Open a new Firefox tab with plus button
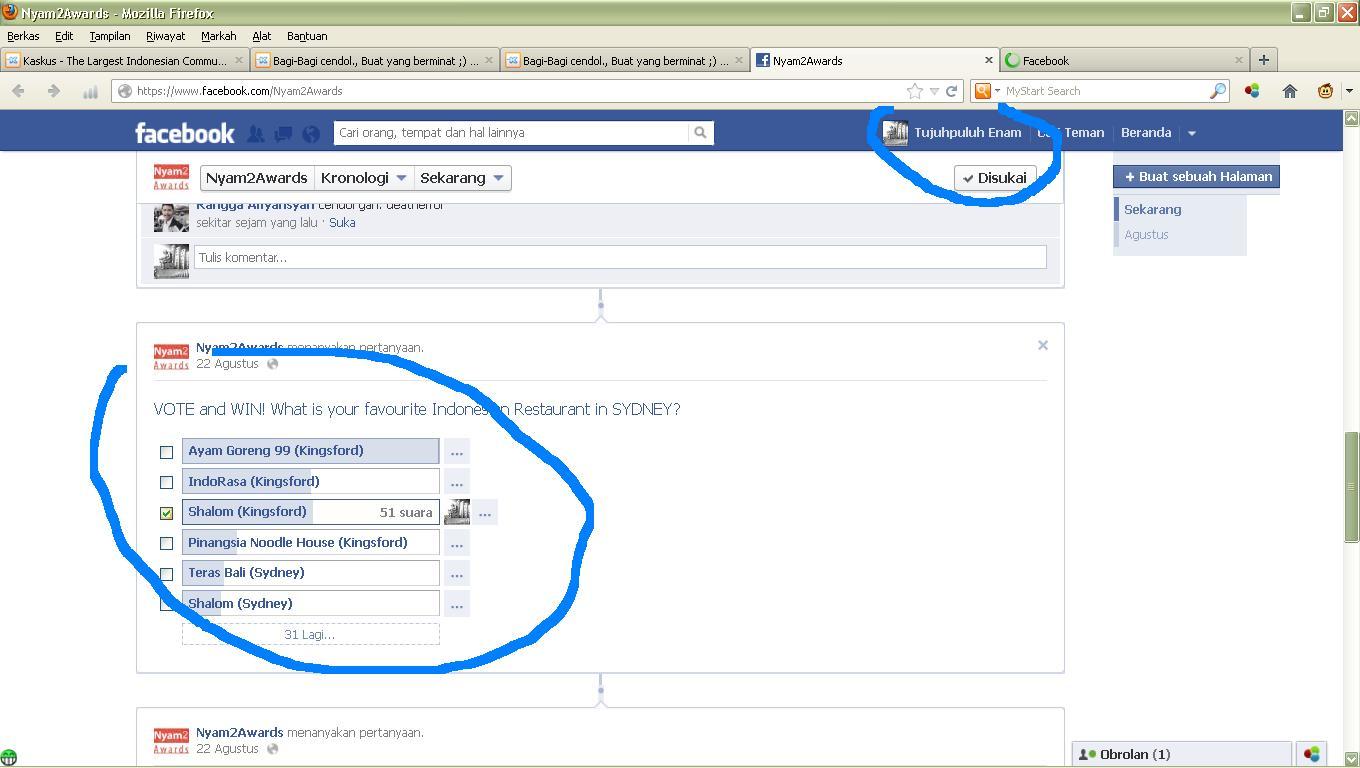This screenshot has width=1360, height=768. pos(1263,60)
